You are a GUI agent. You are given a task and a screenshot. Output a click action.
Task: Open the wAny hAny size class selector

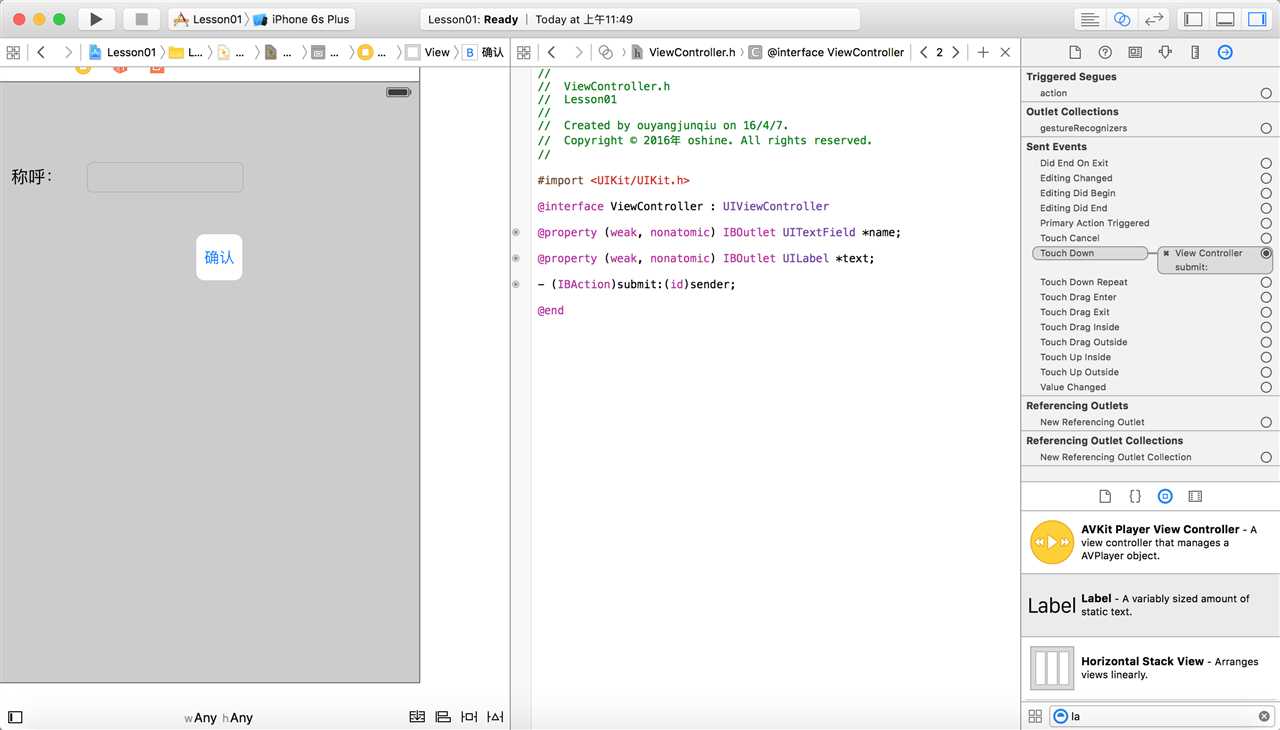(x=218, y=717)
